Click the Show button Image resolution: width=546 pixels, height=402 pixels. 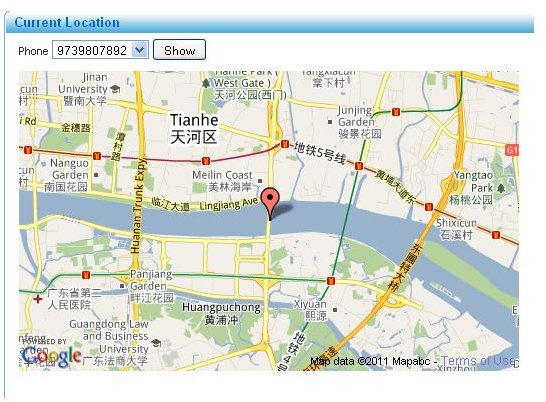coord(179,50)
